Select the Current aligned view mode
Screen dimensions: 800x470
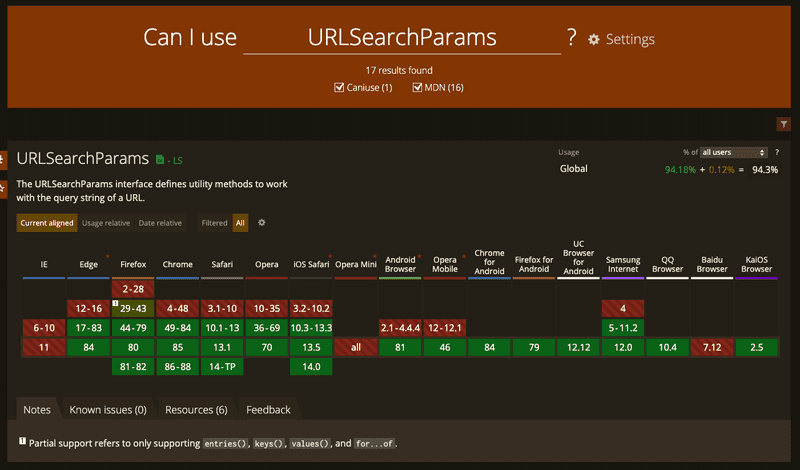pos(47,223)
